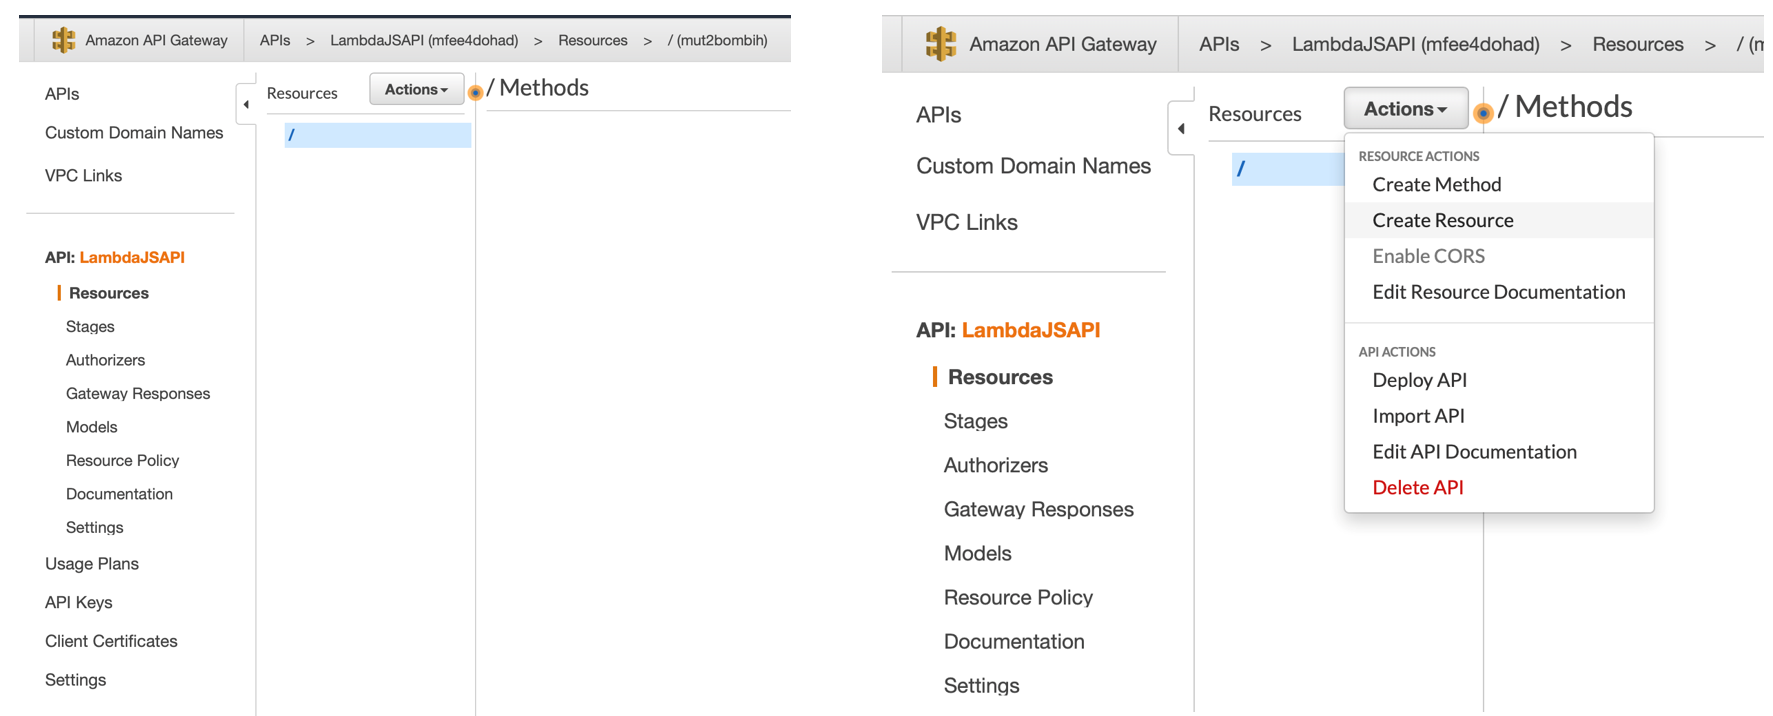Open Settings in right sidebar
Viewport: 1773px width, 716px height.
tap(982, 685)
